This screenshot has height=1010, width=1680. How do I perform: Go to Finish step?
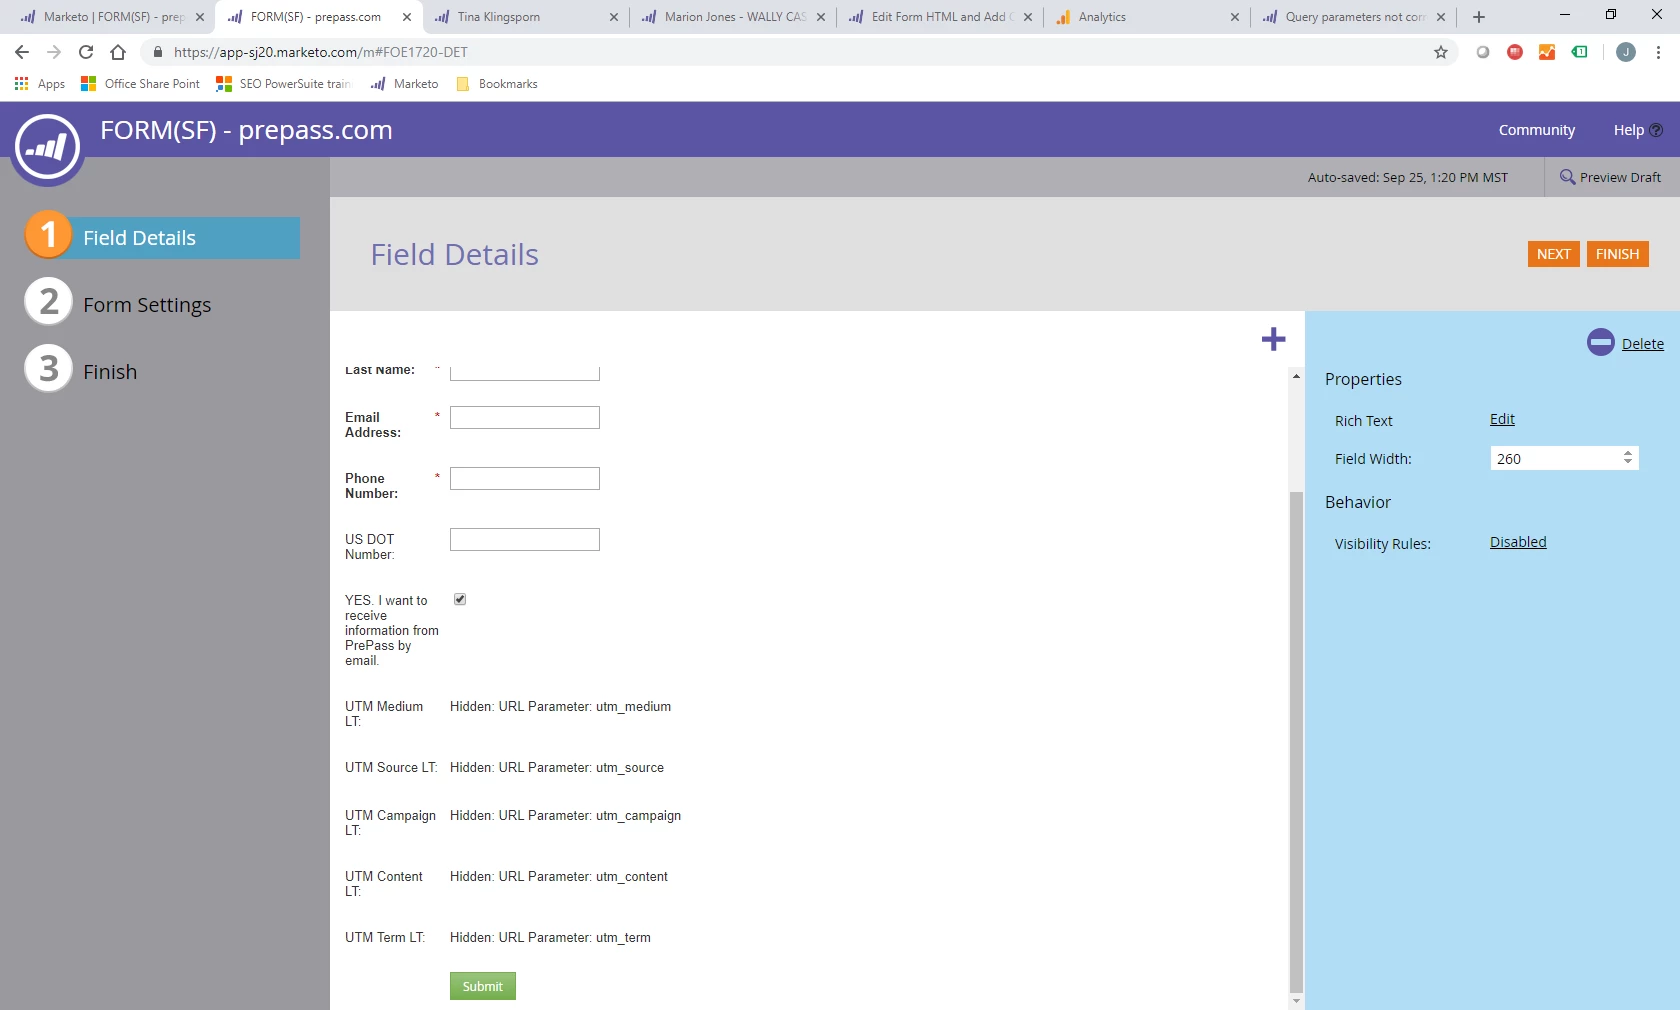pyautogui.click(x=81, y=371)
